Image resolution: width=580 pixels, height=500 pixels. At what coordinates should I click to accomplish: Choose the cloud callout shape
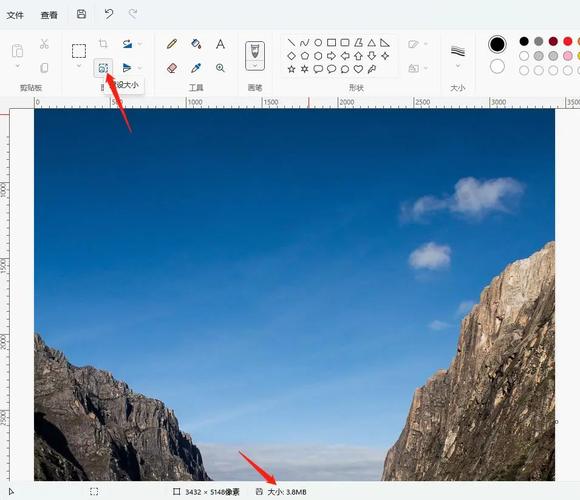(345, 69)
